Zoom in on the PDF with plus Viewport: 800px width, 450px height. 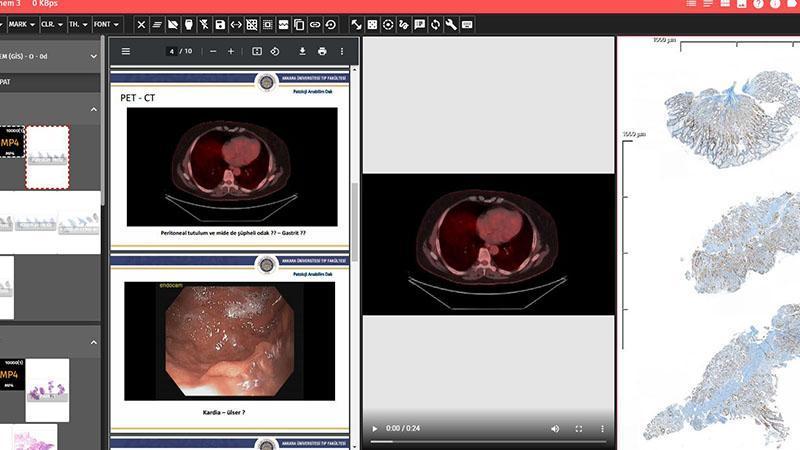pos(231,51)
